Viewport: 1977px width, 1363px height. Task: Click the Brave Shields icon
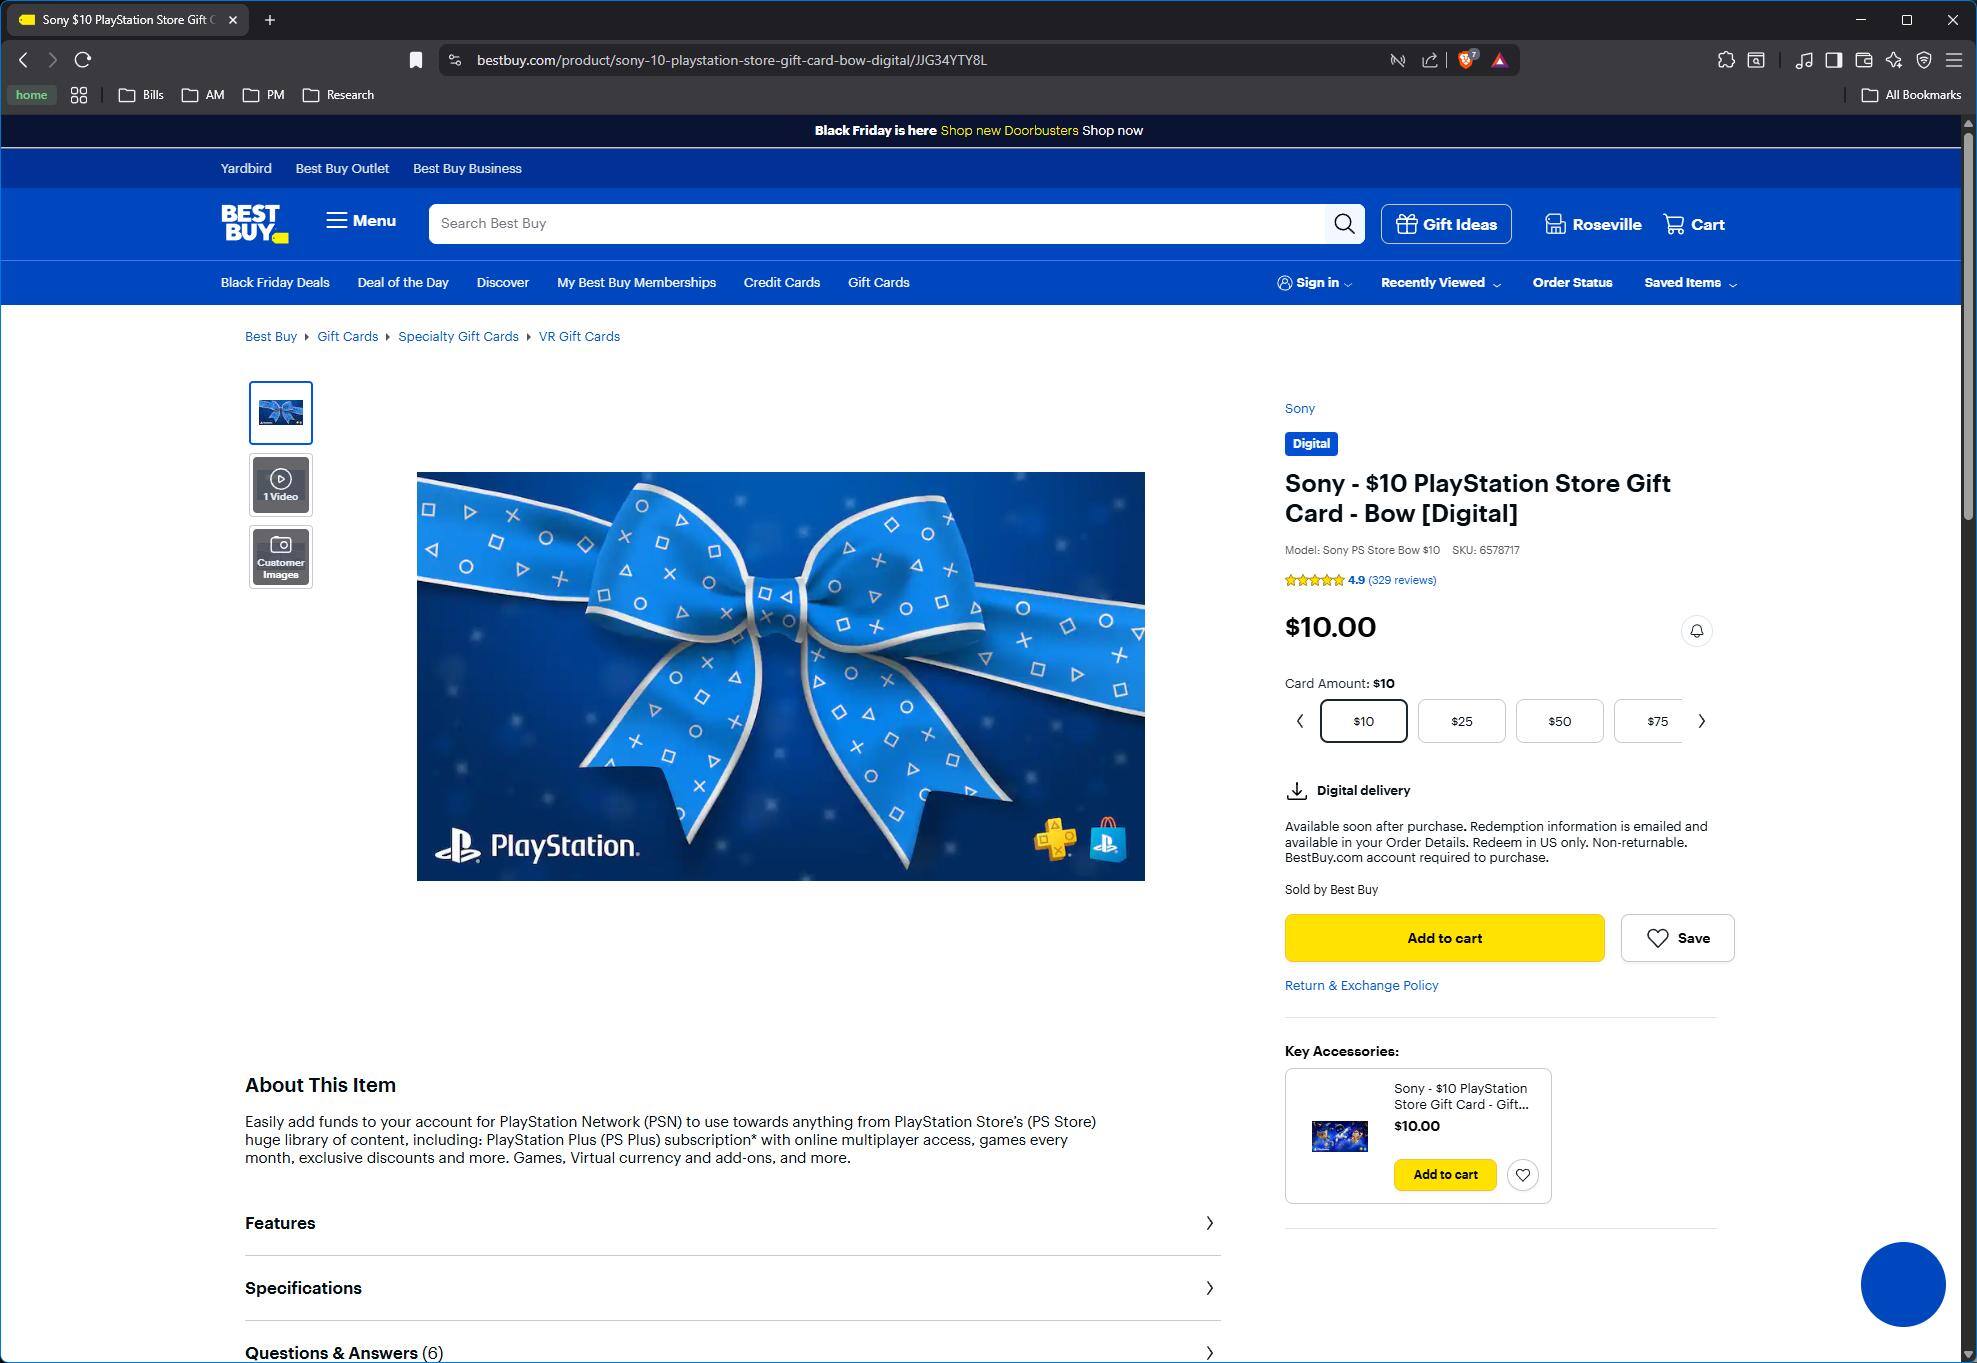1466,60
